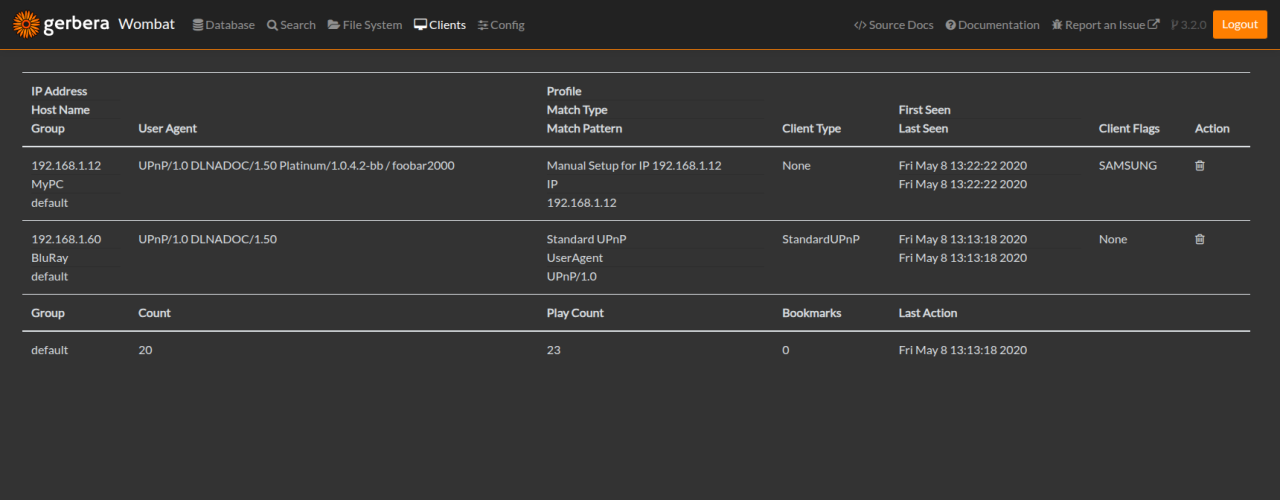Click the None client type of MyPC

[x=796, y=166]
